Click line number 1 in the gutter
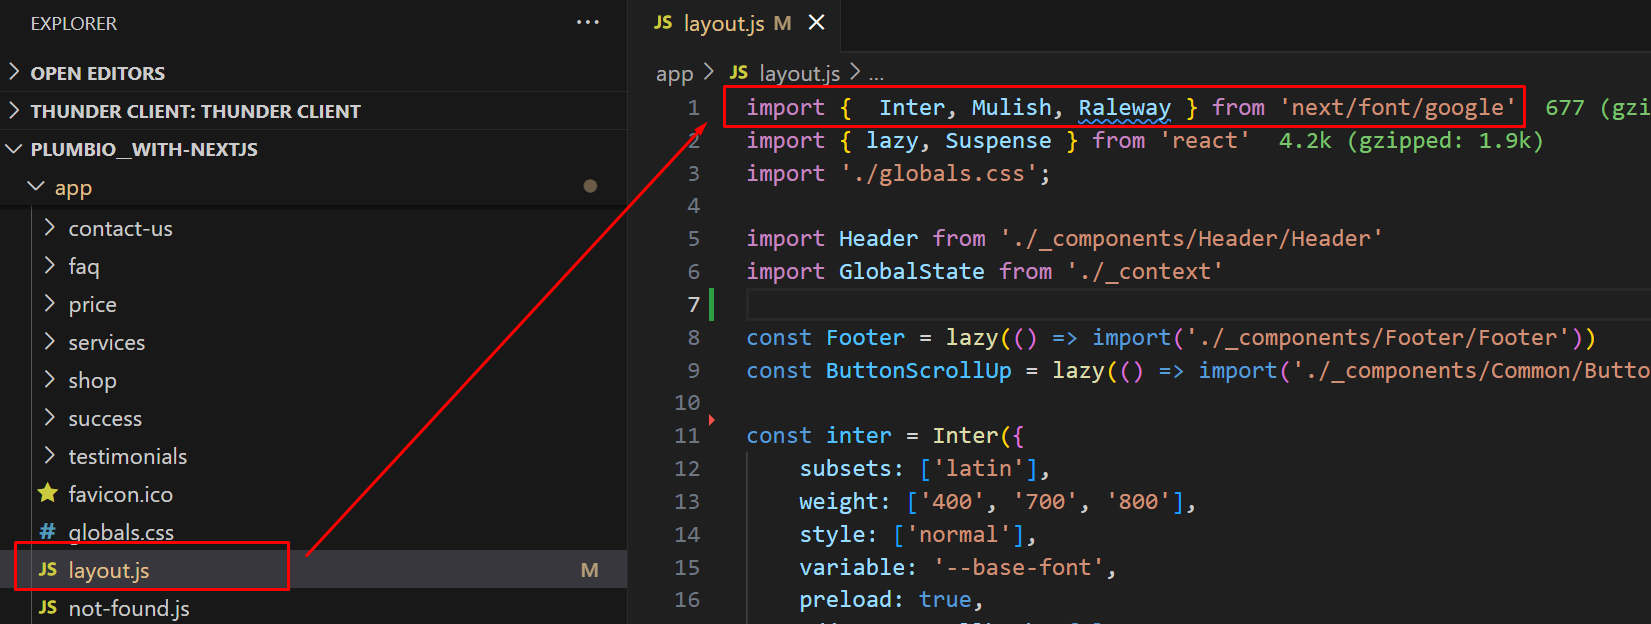Image resolution: width=1651 pixels, height=624 pixels. 694,107
